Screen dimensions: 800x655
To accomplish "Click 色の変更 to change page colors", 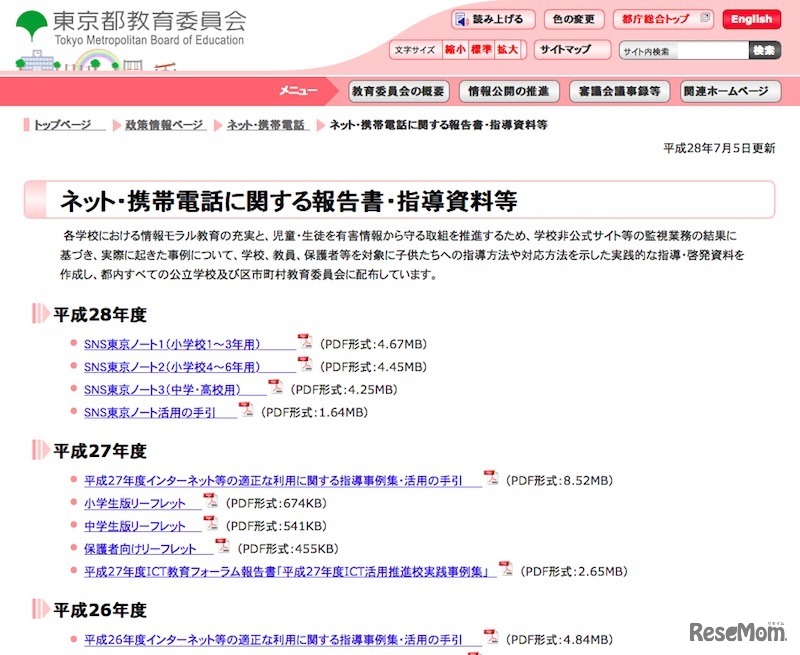I will (574, 18).
